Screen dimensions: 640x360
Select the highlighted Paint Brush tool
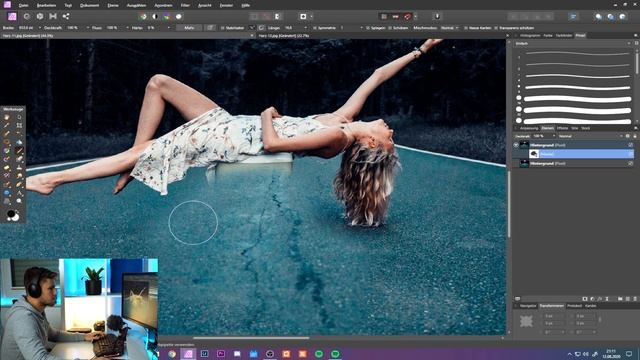[x=19, y=151]
